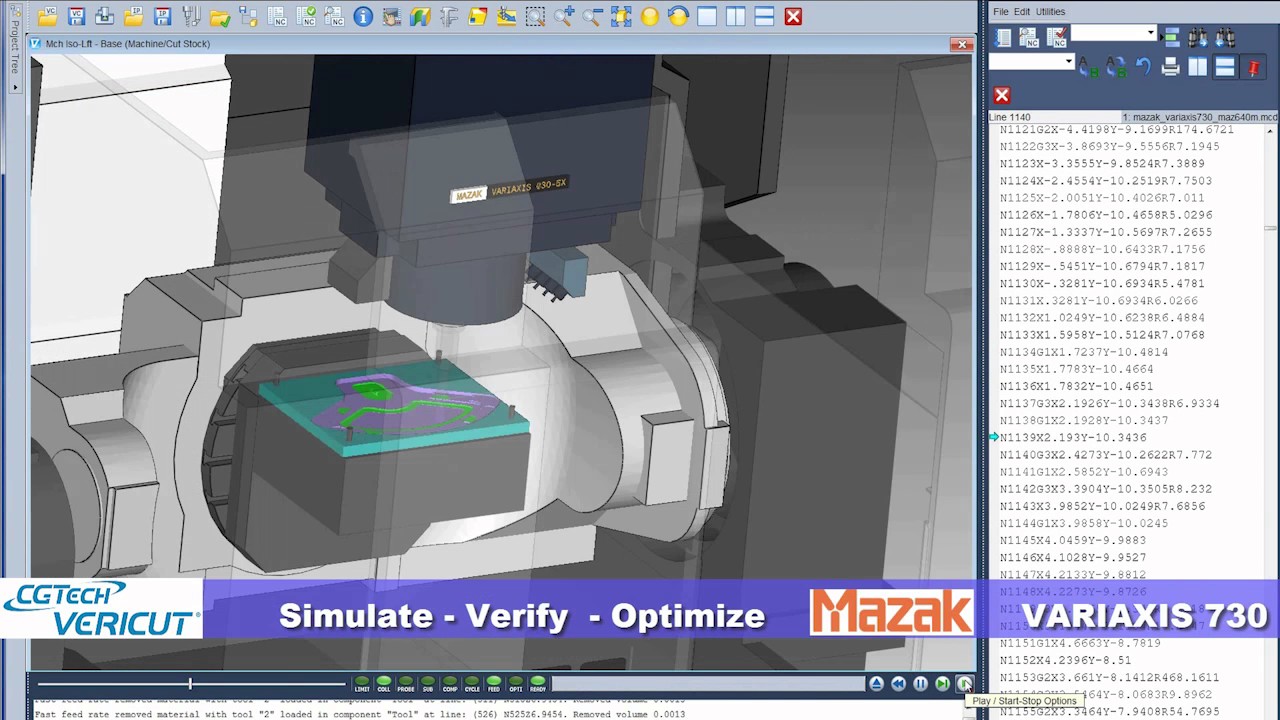Open the File menu in NC panel
This screenshot has width=1280, height=720.
[1001, 11]
